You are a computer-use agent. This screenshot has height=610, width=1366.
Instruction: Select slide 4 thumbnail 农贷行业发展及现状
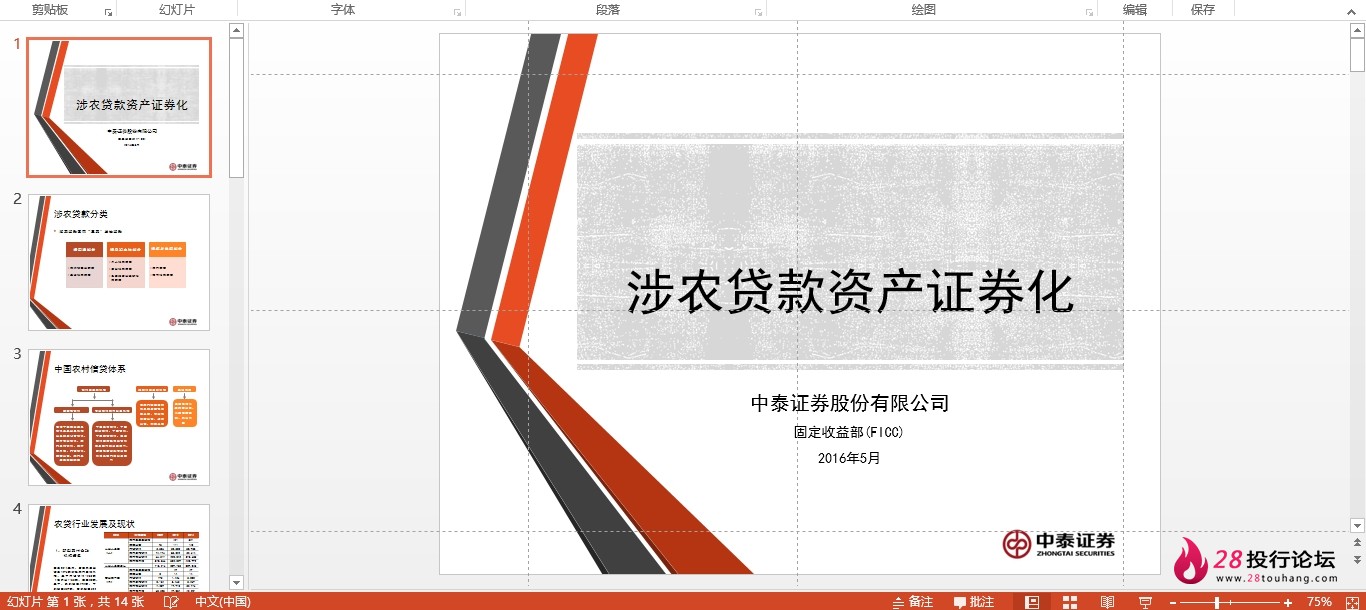(119, 547)
